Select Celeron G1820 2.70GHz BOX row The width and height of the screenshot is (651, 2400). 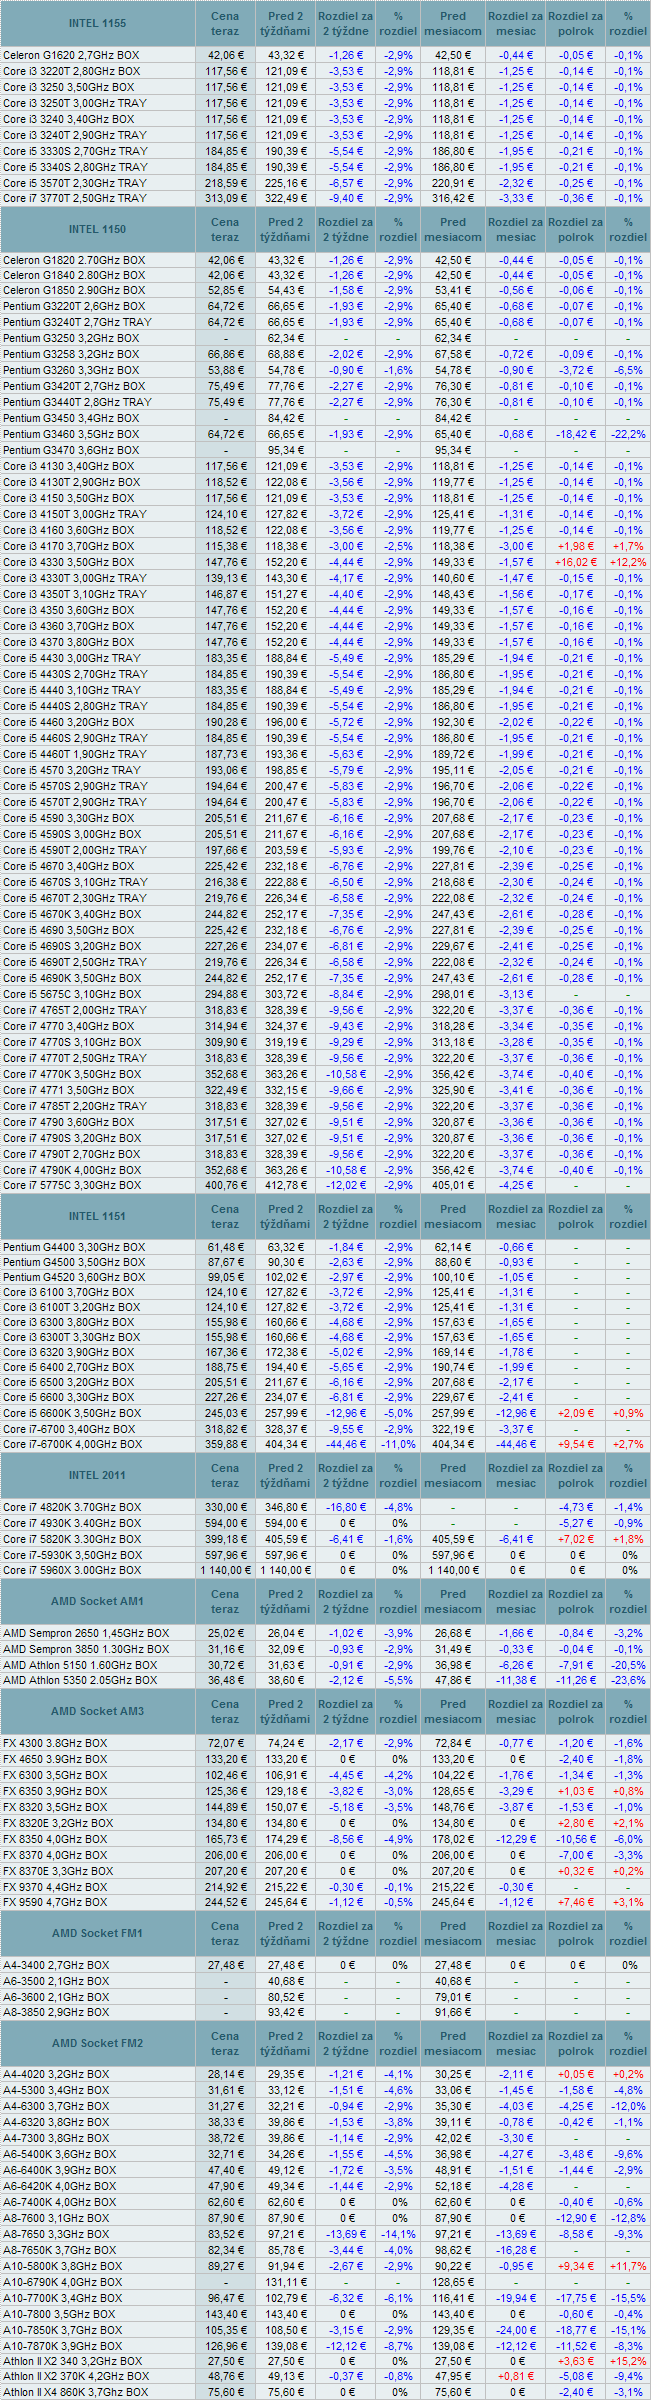[325, 260]
